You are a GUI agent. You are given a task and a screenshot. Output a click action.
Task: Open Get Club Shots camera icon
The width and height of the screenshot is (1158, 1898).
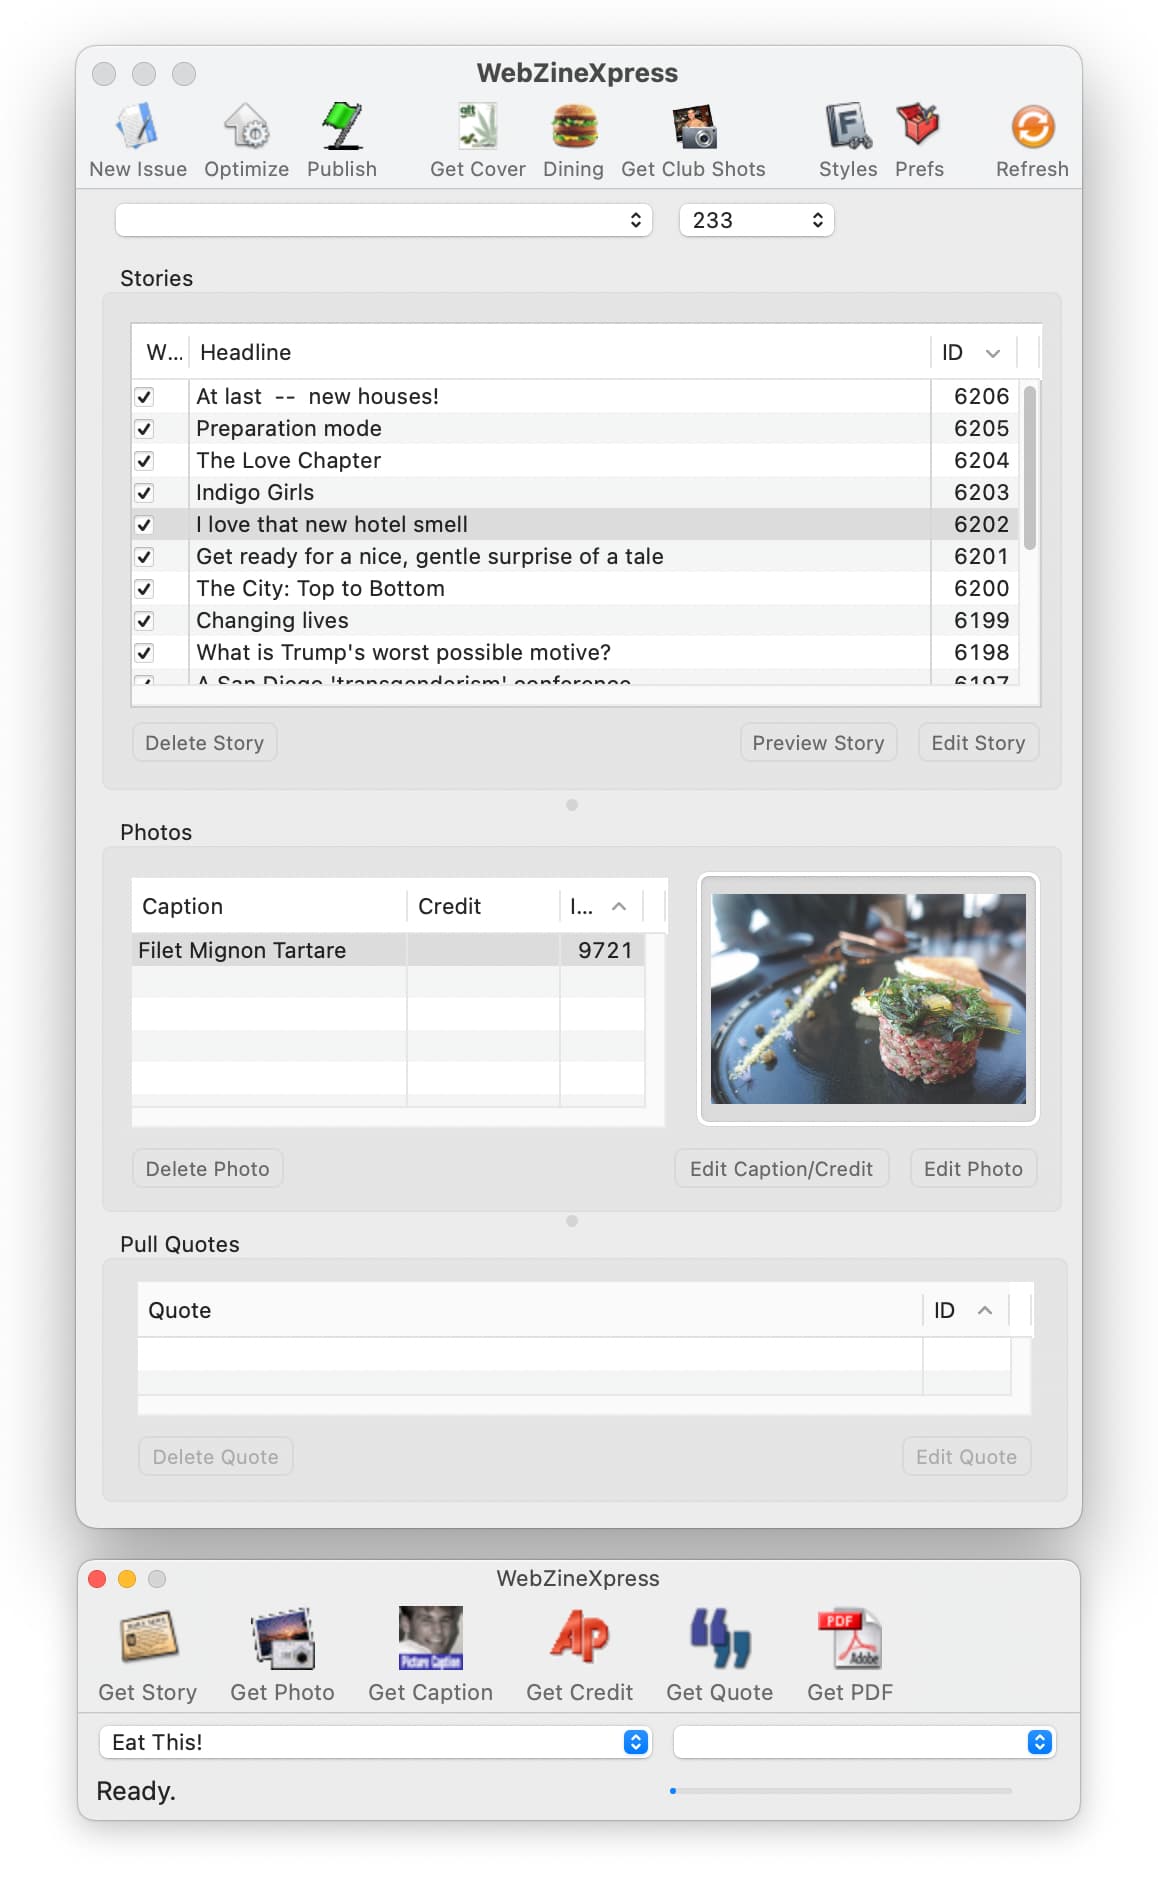tap(693, 128)
